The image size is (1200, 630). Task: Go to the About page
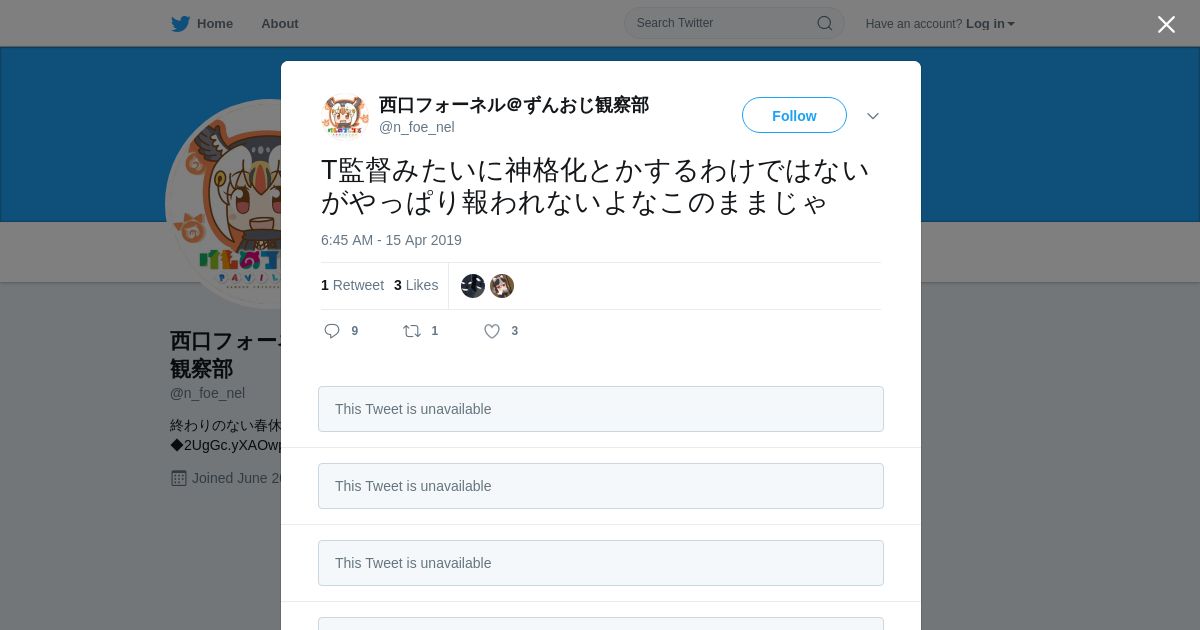click(280, 24)
